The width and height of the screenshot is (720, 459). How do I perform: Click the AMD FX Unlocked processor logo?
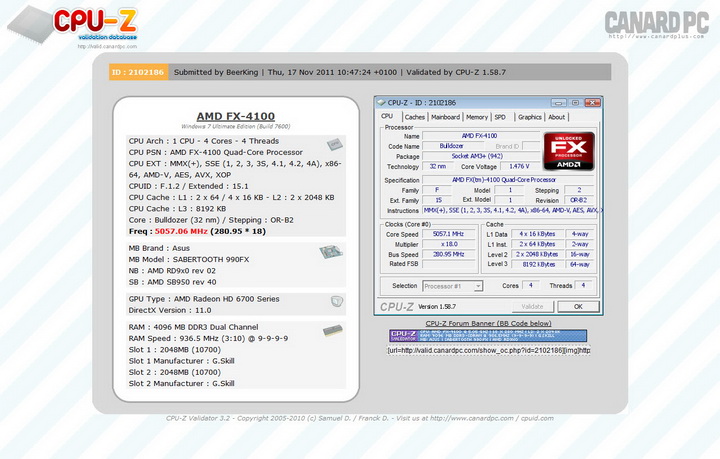tap(569, 151)
